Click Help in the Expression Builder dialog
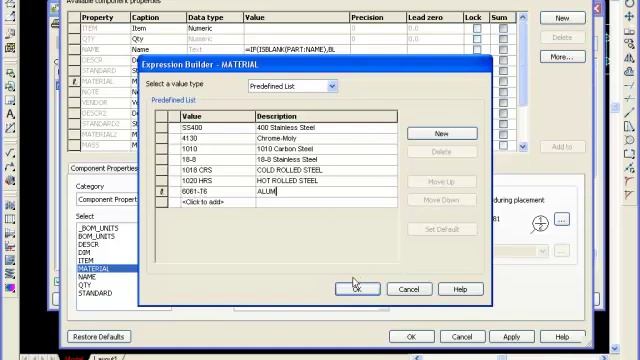The image size is (640, 360). tap(460, 289)
